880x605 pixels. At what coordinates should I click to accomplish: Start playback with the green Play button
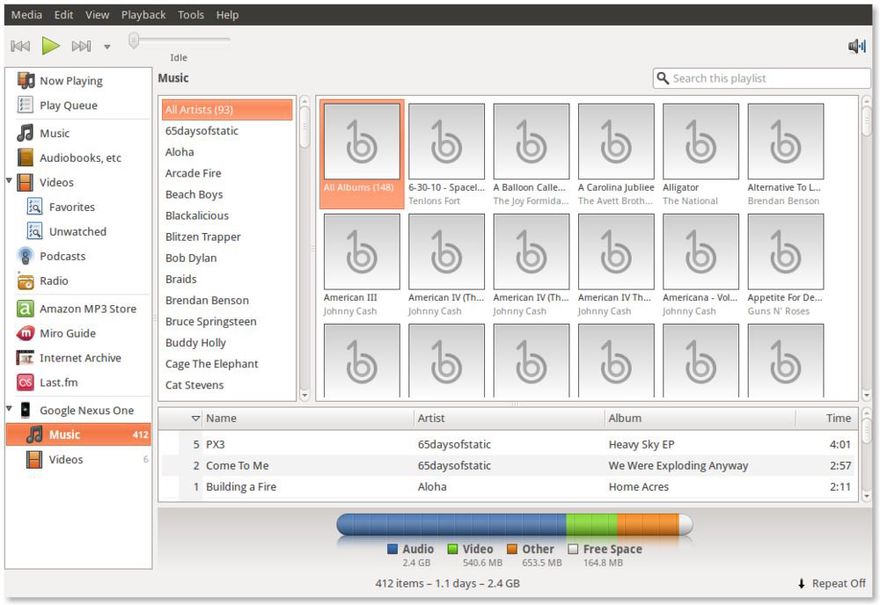pyautogui.click(x=51, y=45)
